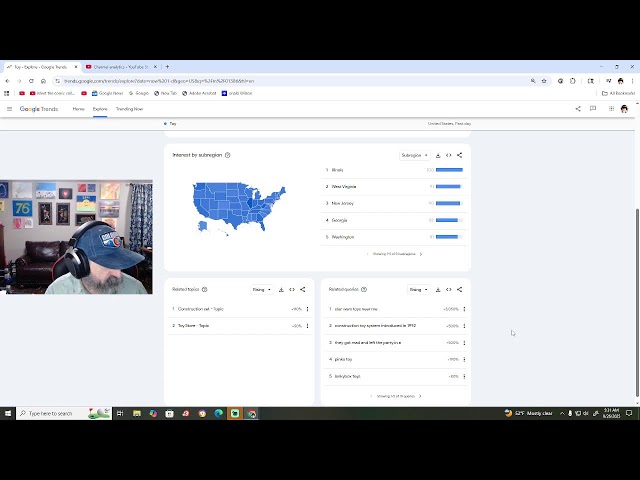Image resolution: width=640 pixels, height=480 pixels.
Task: Share the Related queries card
Action: coord(459,289)
